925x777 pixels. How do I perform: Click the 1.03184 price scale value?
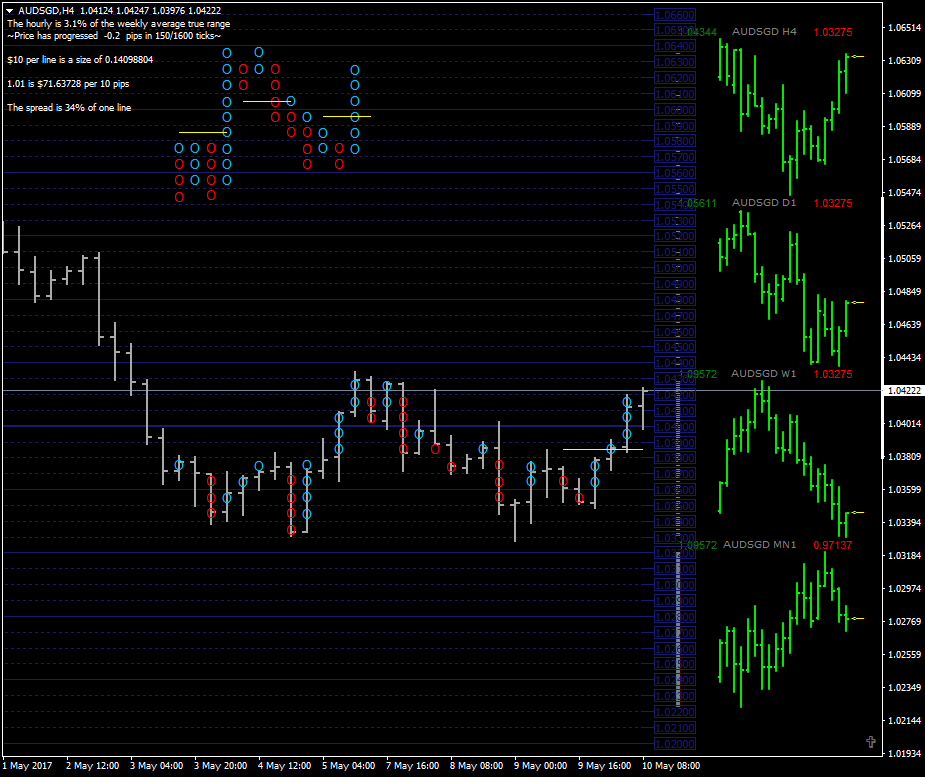pyautogui.click(x=904, y=556)
